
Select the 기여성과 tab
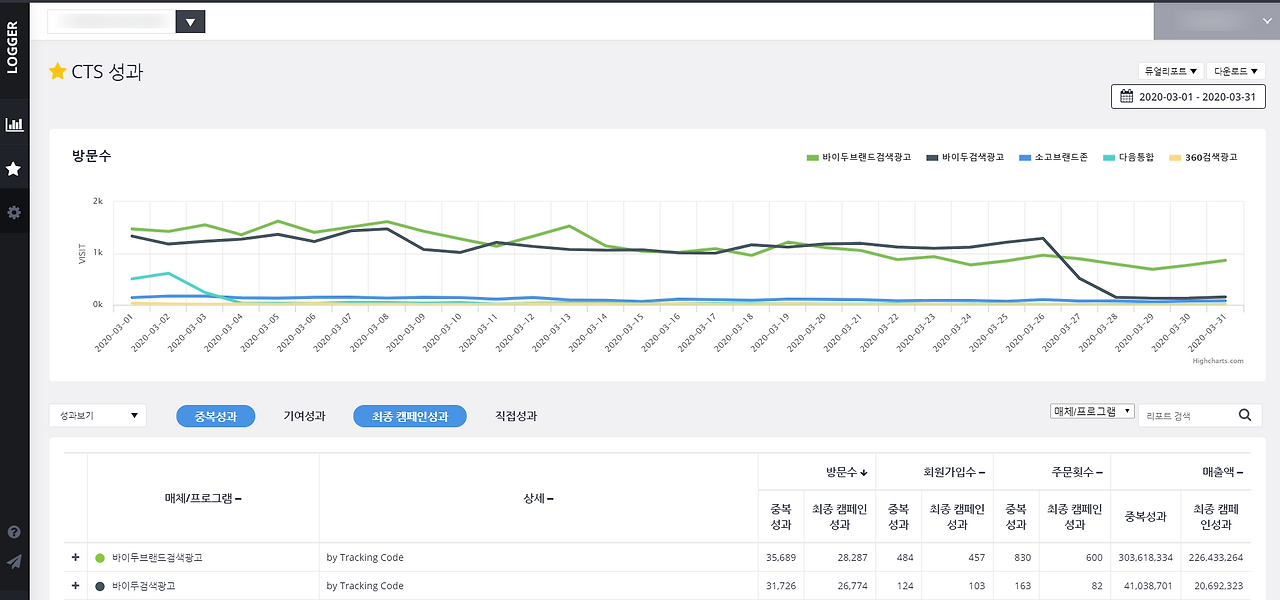point(304,416)
